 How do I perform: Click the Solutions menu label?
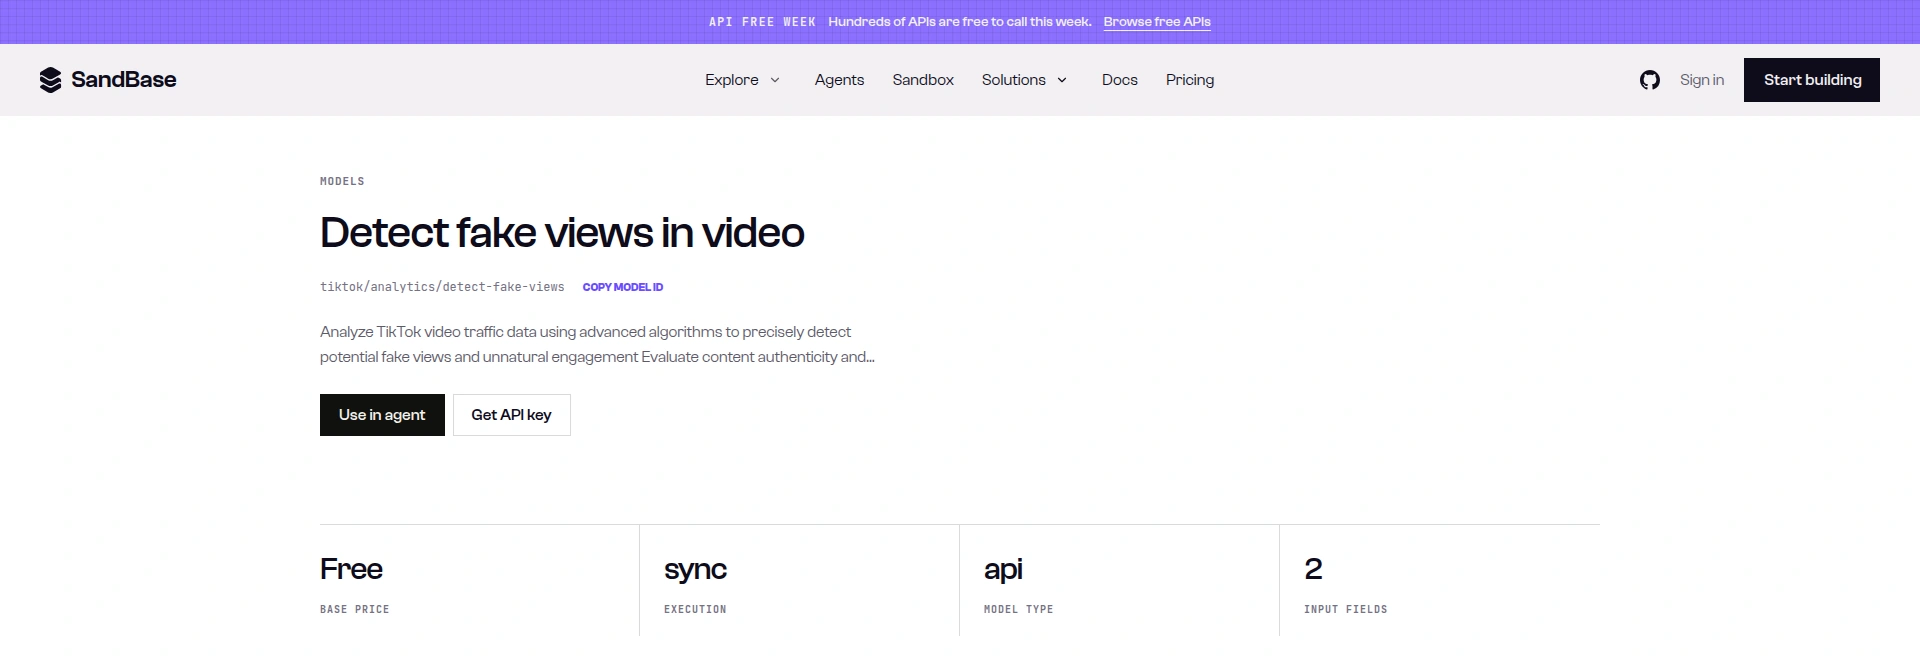1013,80
